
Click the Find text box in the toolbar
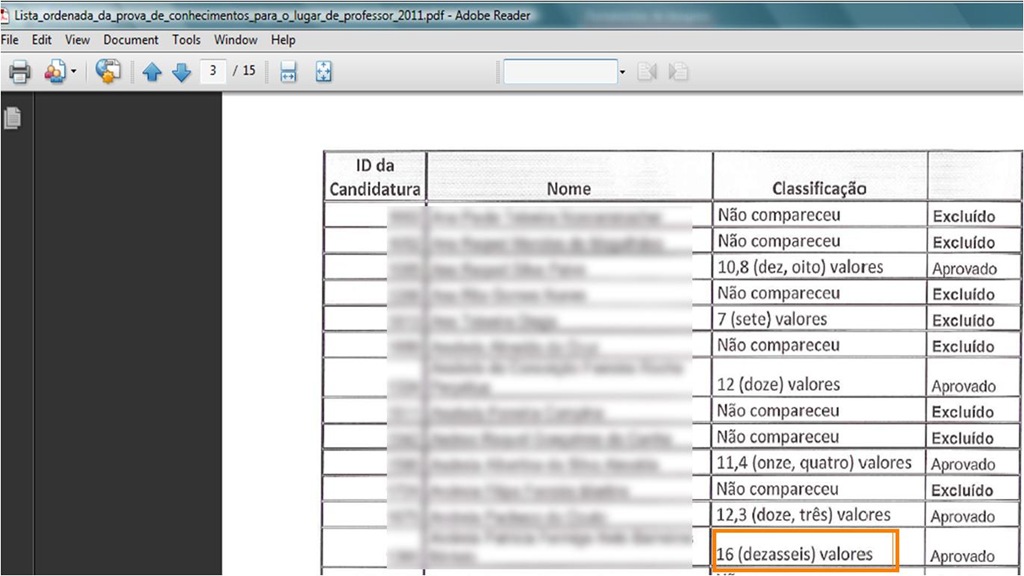click(x=560, y=71)
